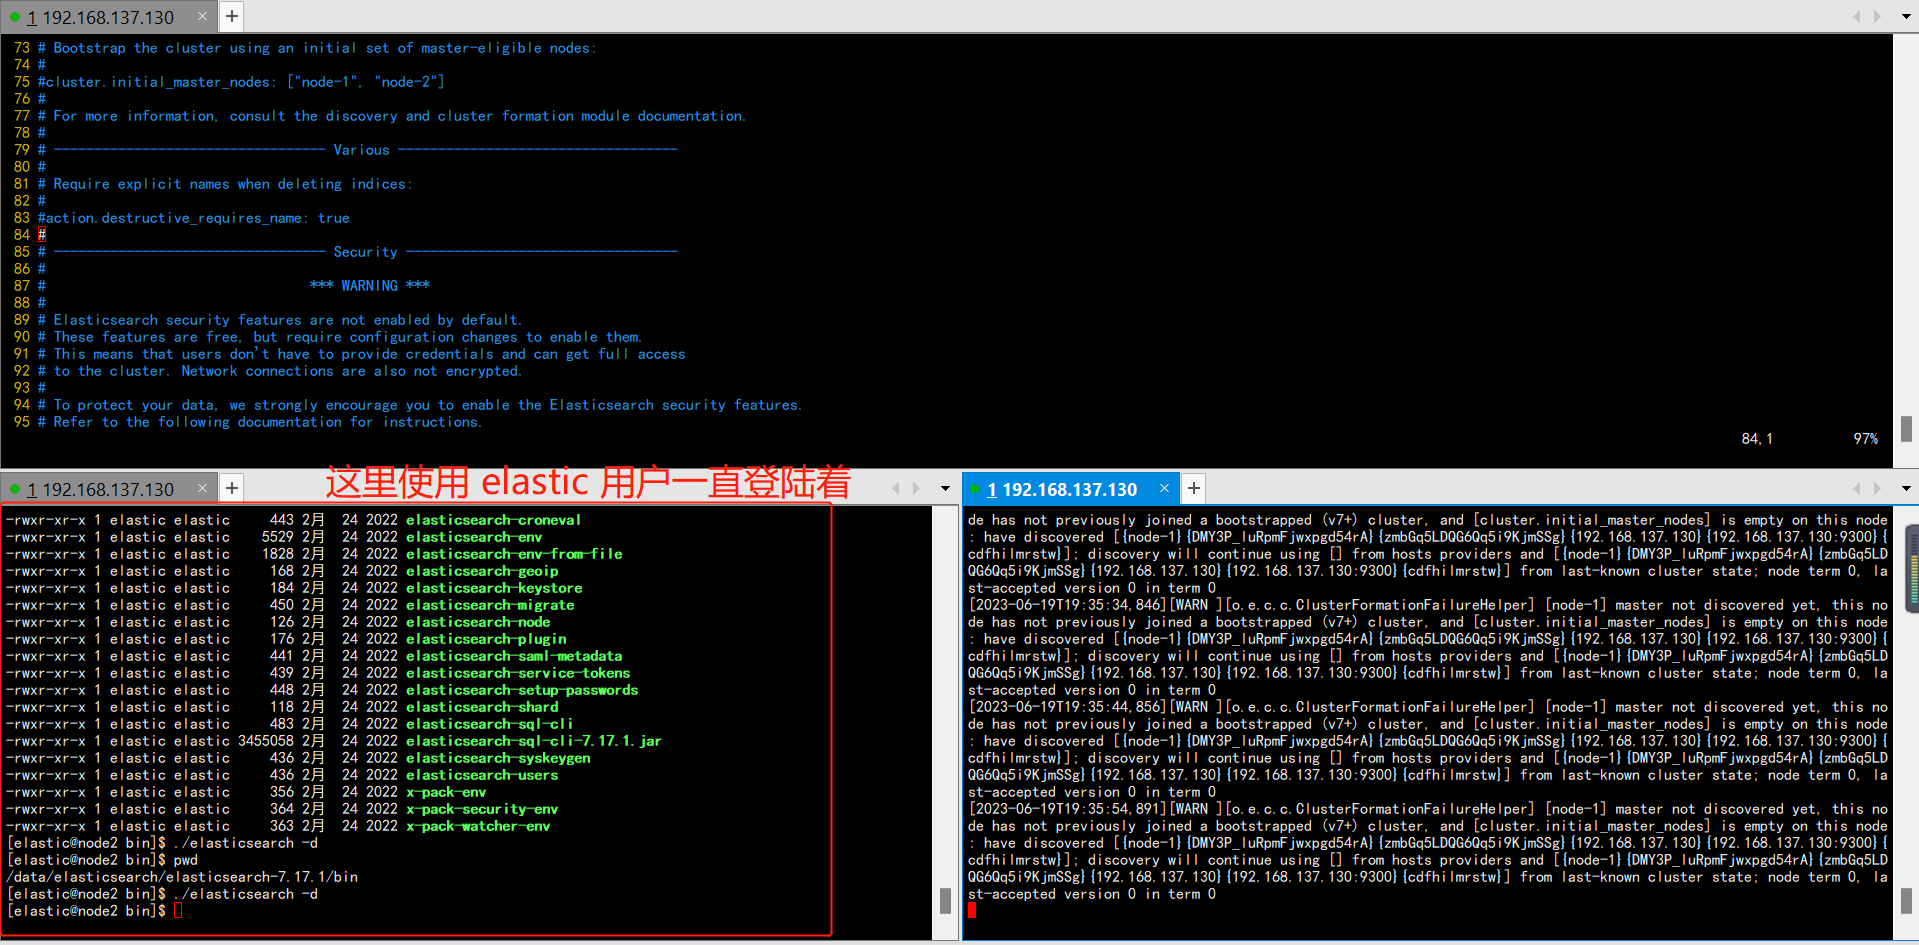The image size is (1919, 945).
Task: Go to previous tab in top pane
Action: 1857,16
